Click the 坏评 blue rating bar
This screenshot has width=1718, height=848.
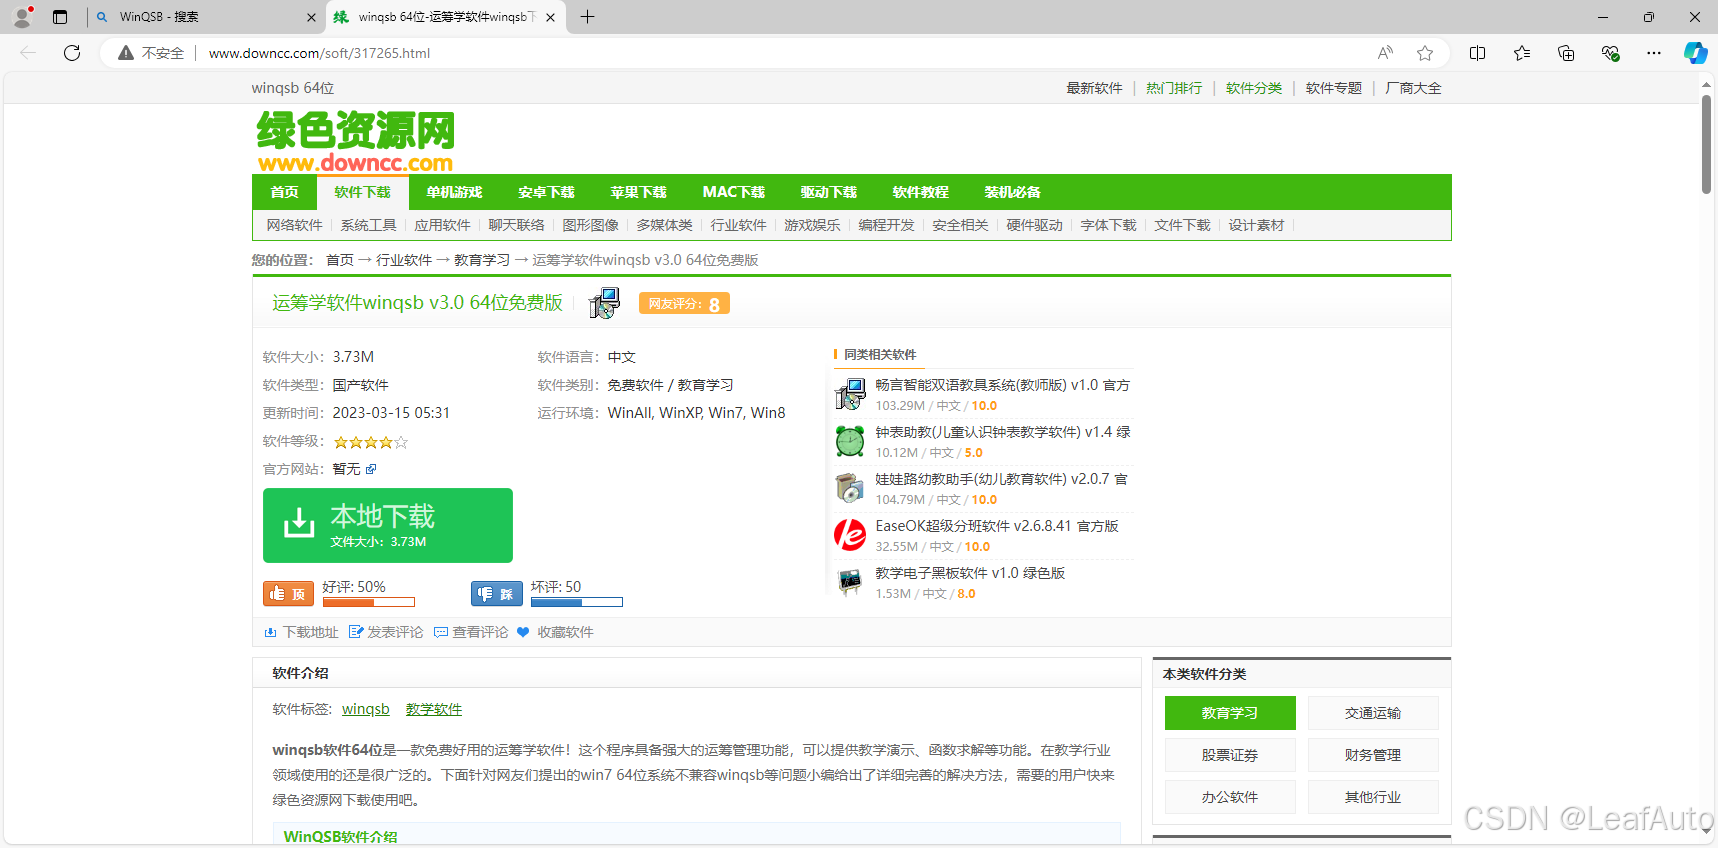point(577,602)
